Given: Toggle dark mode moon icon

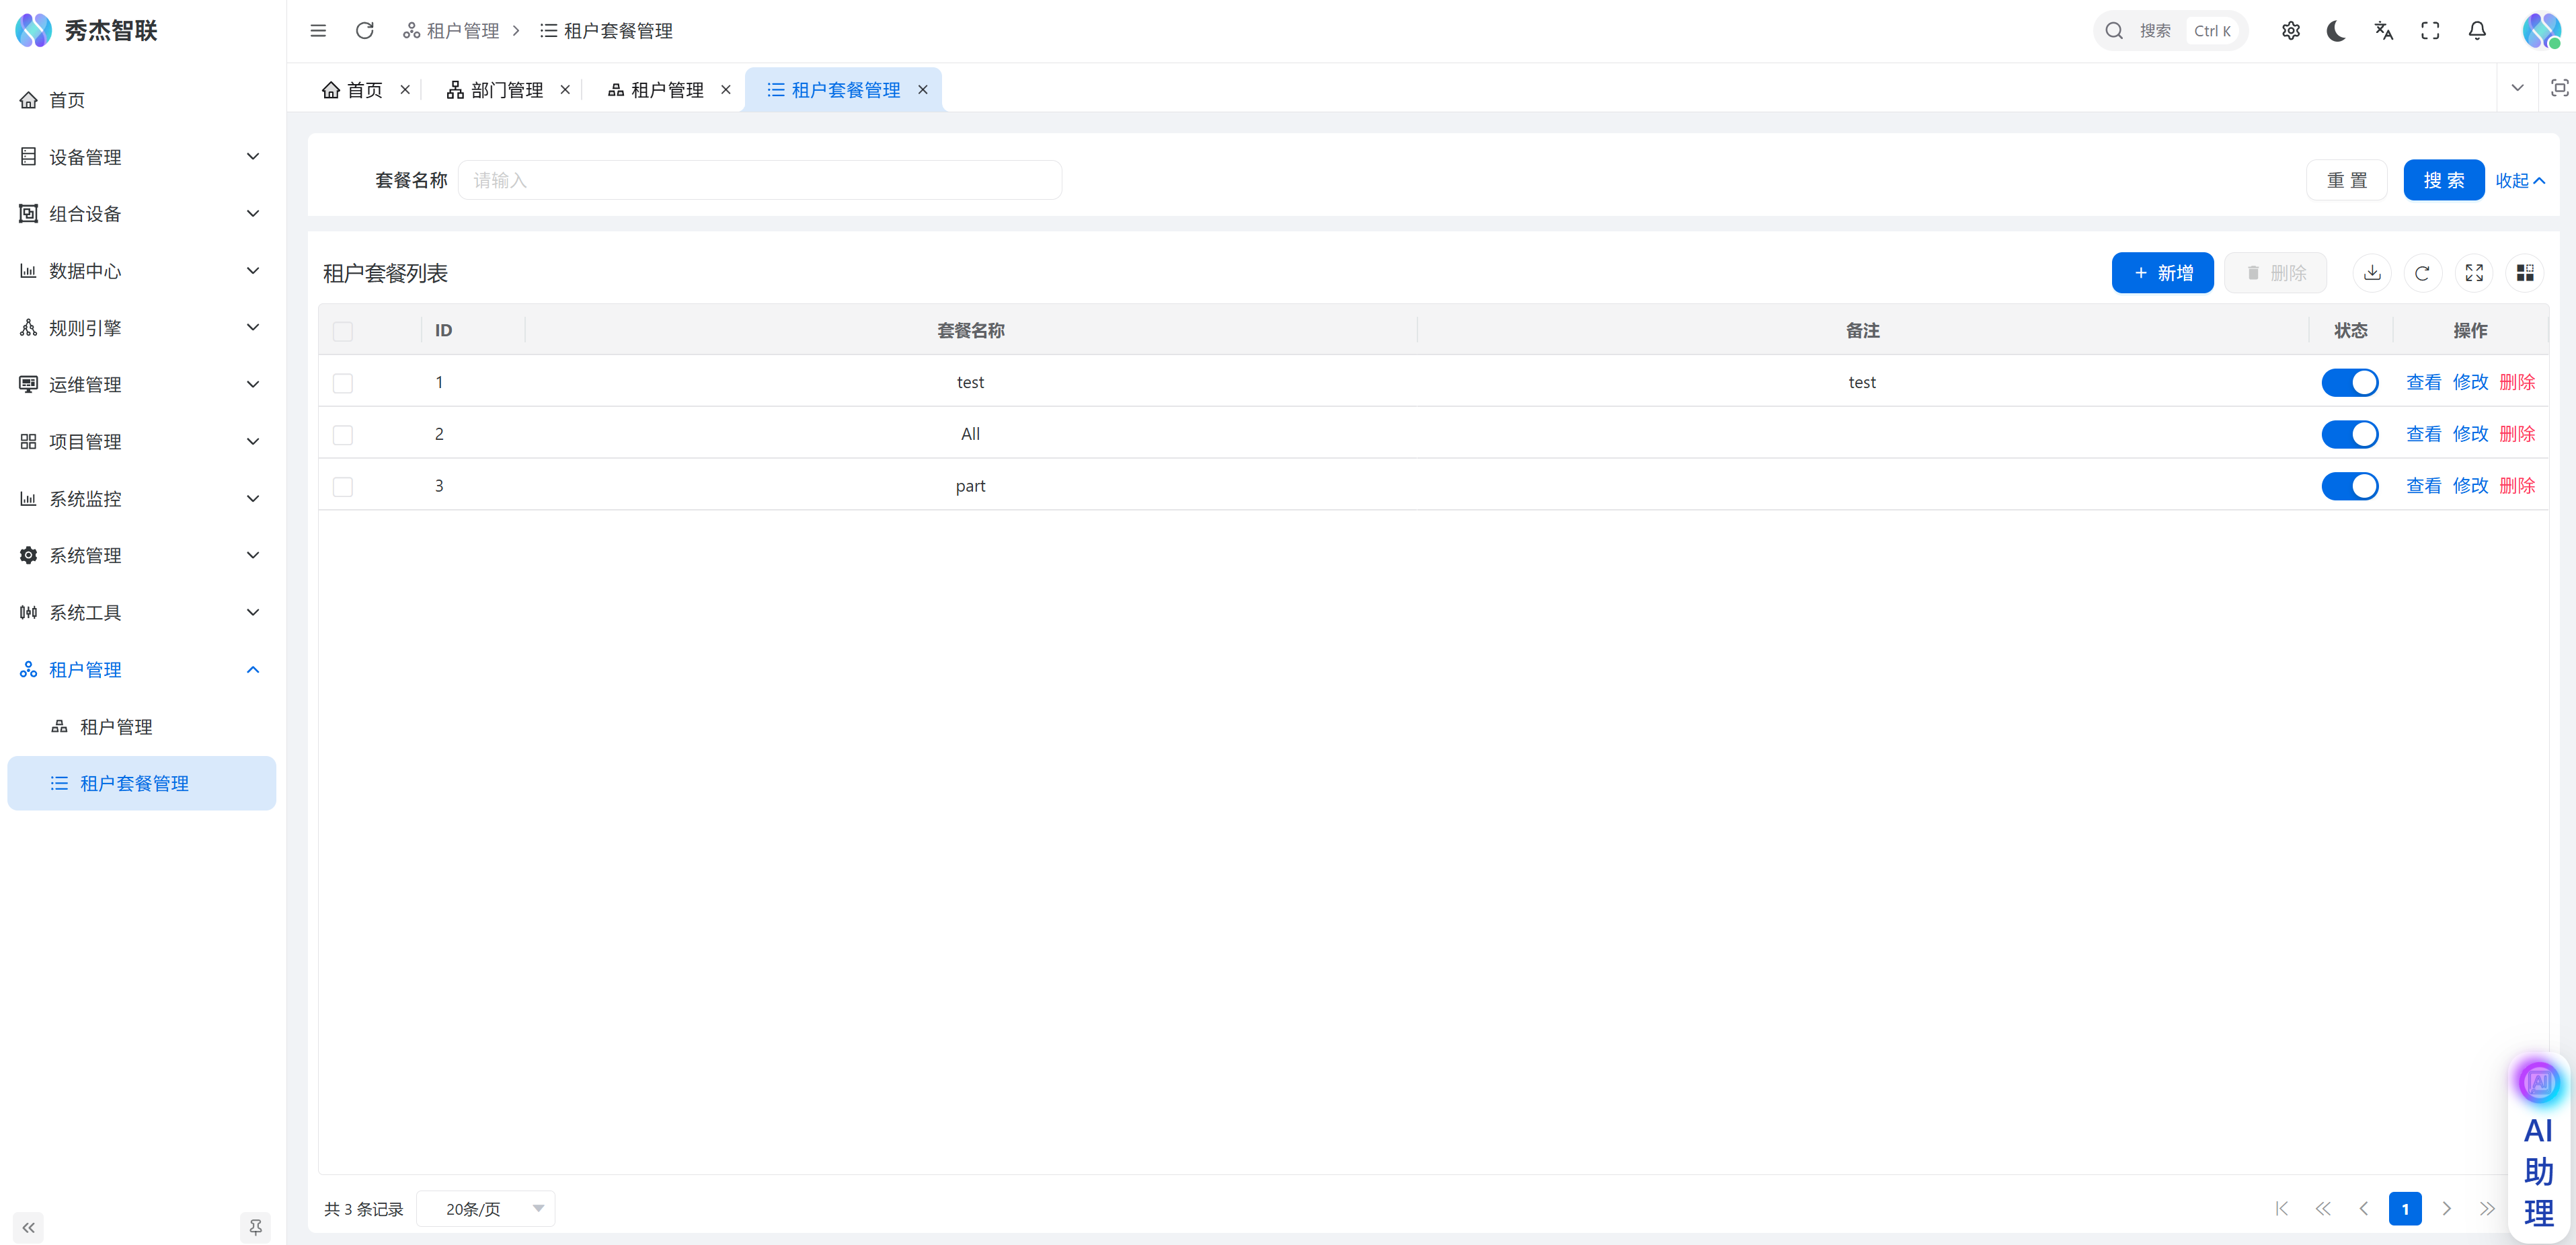Looking at the screenshot, I should coord(2336,31).
